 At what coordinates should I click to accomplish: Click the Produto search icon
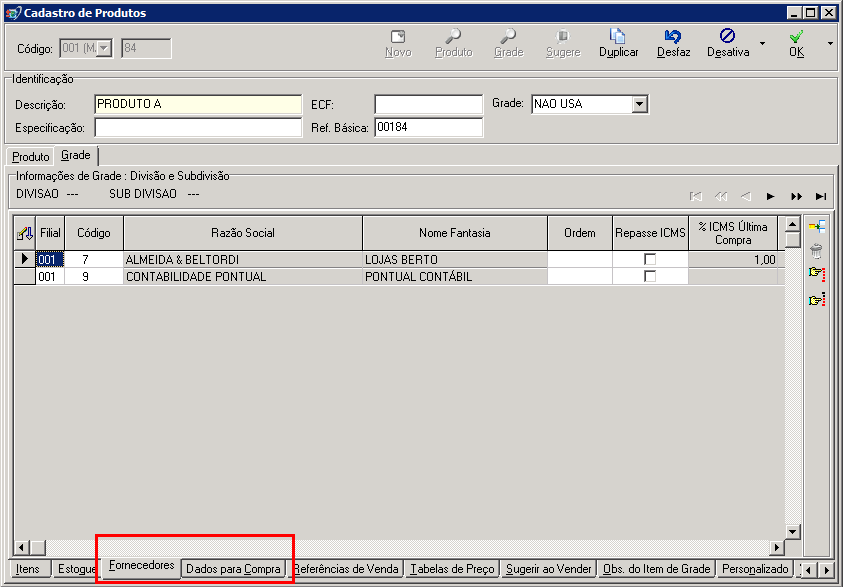[453, 37]
